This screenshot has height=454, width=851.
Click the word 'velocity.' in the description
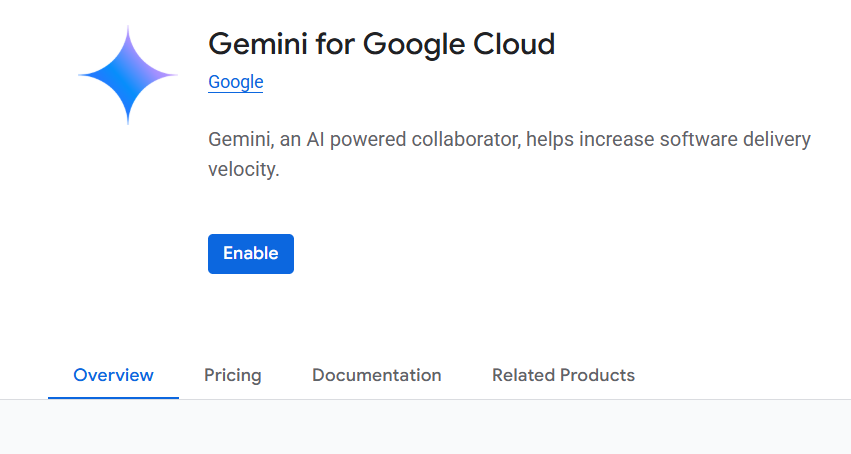(243, 170)
